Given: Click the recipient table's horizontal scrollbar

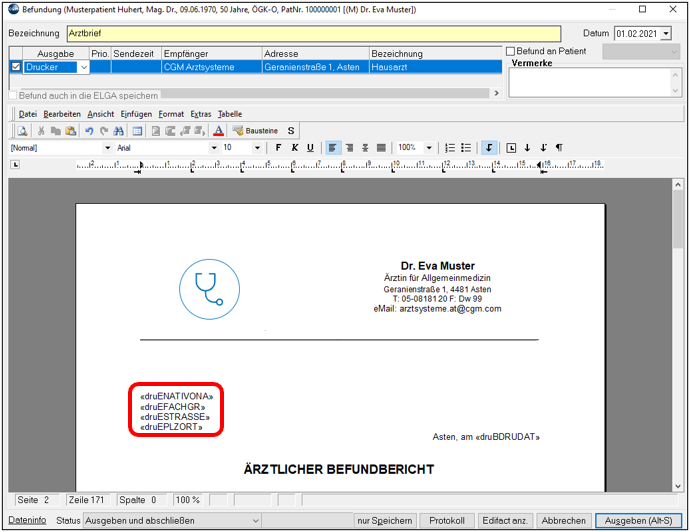Looking at the screenshot, I should (326, 93).
